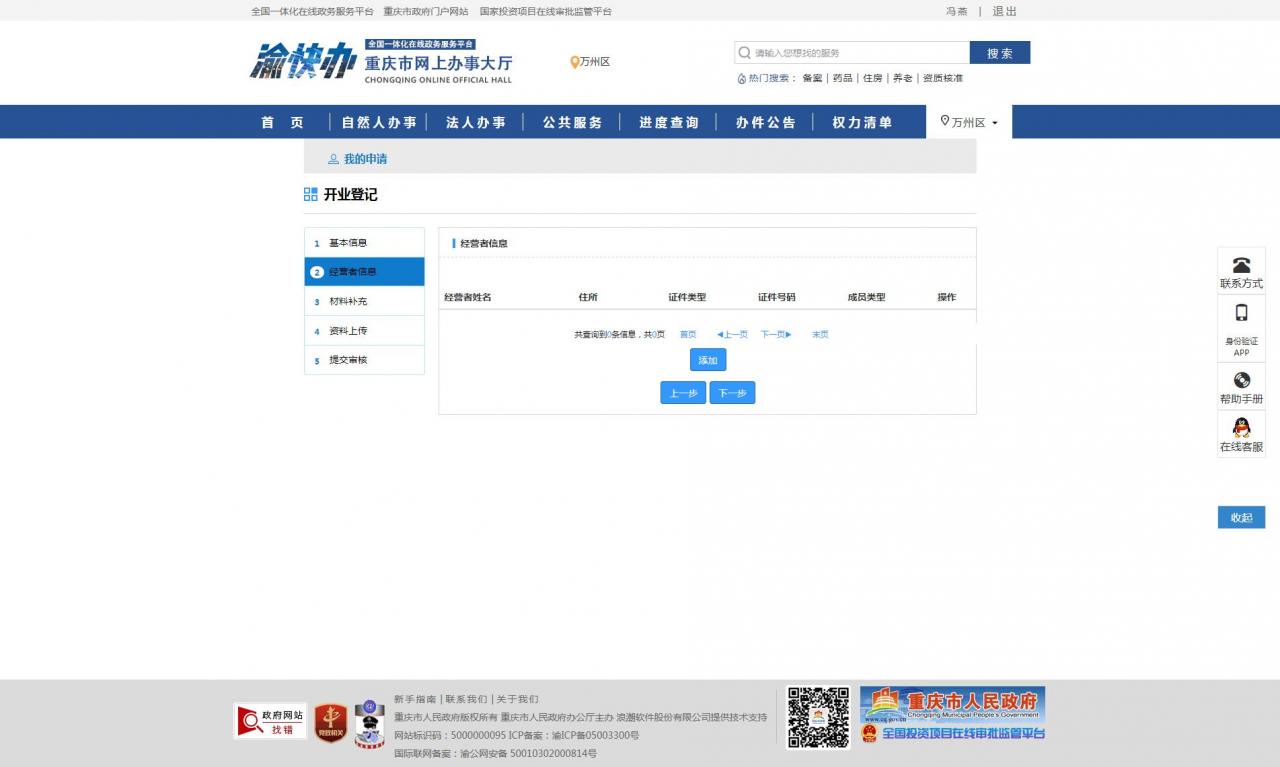The width and height of the screenshot is (1280, 767).
Task: Click the person icon beside 我的申请
Action: tap(333, 159)
